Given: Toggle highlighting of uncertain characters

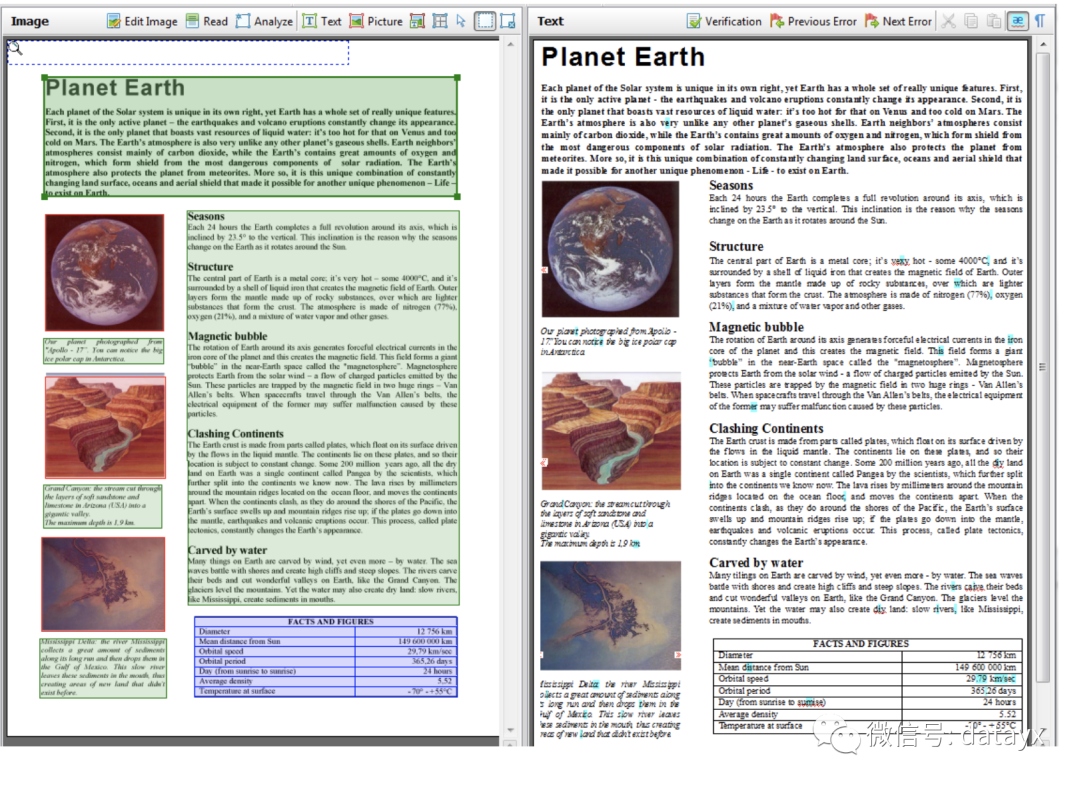Looking at the screenshot, I should pyautogui.click(x=1018, y=21).
